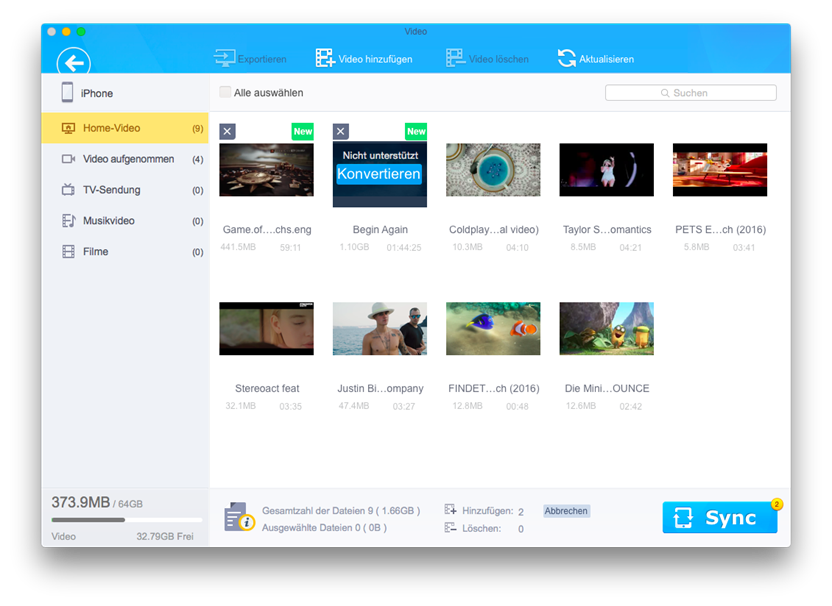
Task: Refresh list with Aktualisieren
Action: click(595, 58)
